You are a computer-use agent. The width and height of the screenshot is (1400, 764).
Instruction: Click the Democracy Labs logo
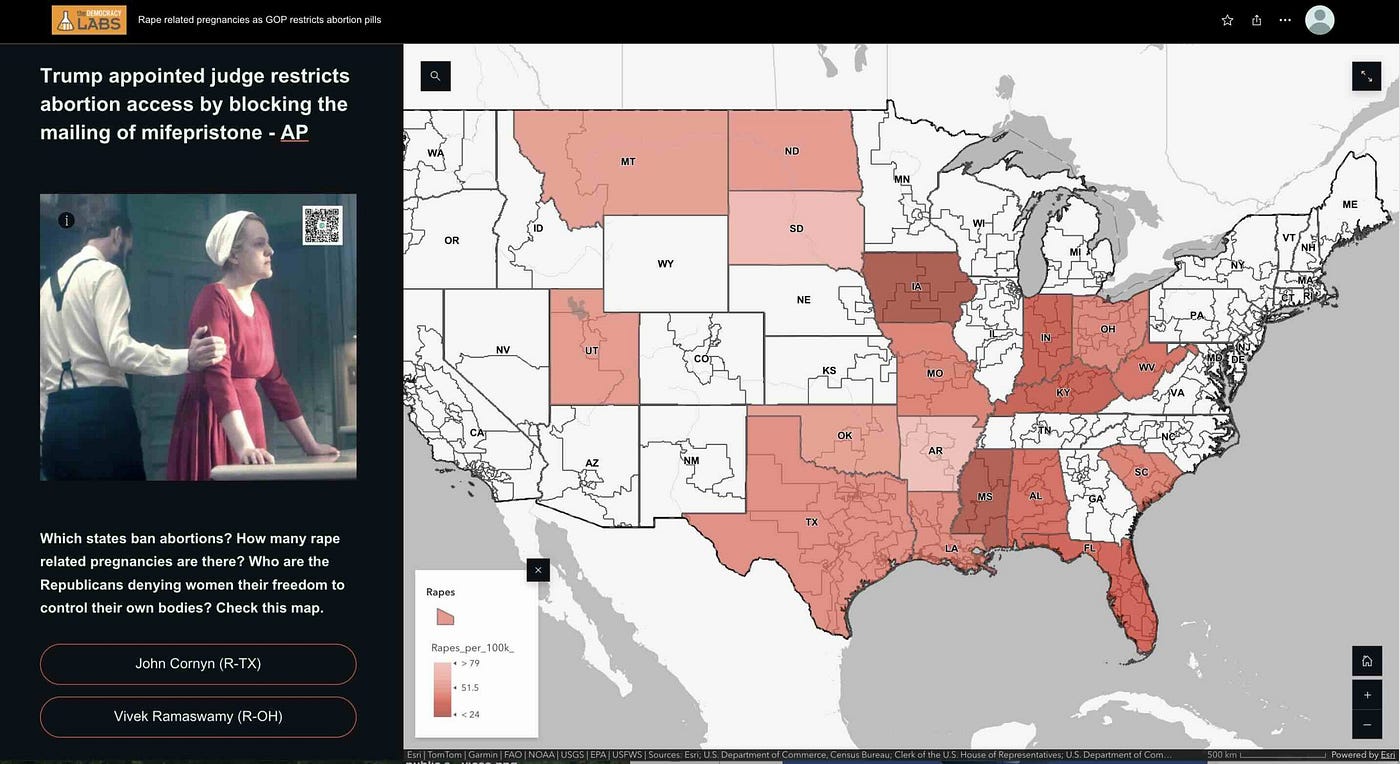click(x=89, y=20)
